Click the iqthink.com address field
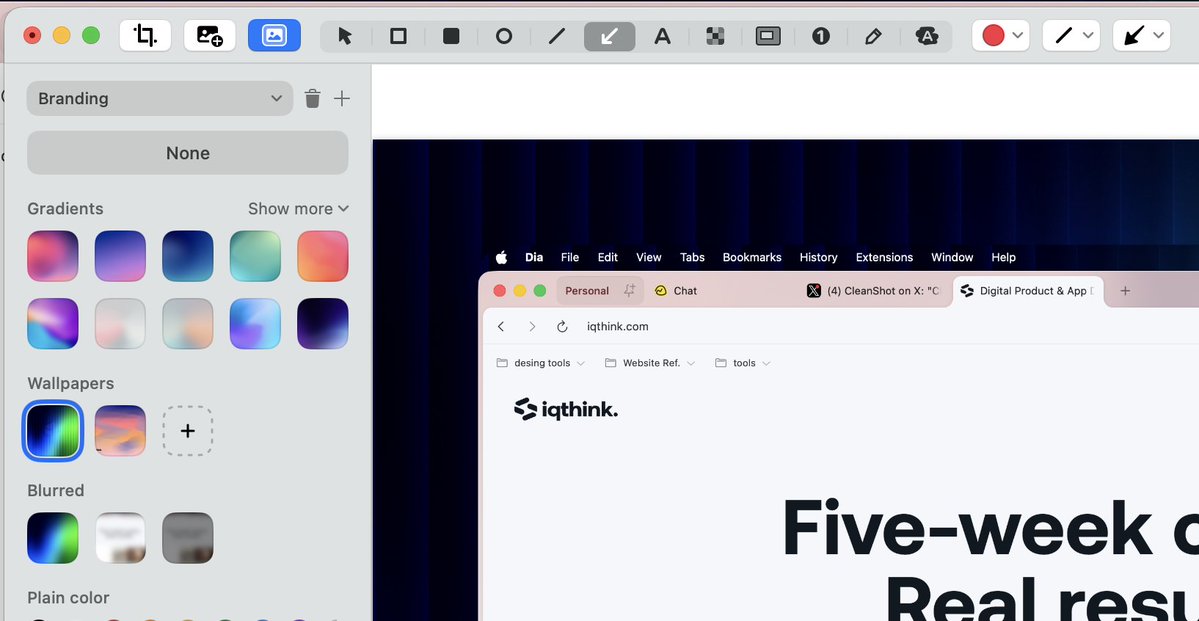Image resolution: width=1199 pixels, height=621 pixels. (617, 327)
